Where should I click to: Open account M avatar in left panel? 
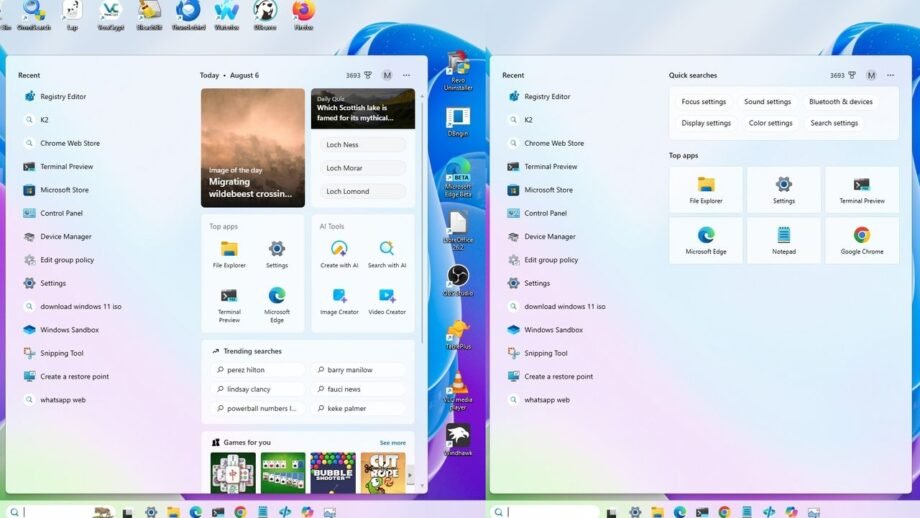(387, 75)
